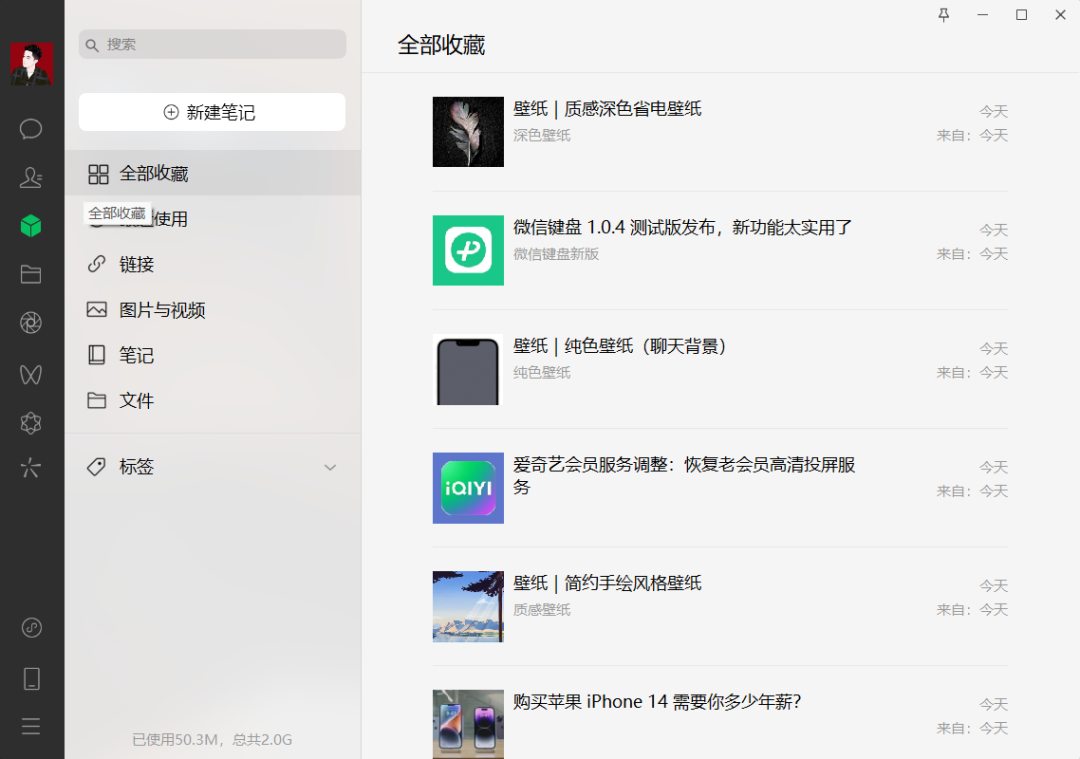Screen dimensions: 1080x759
Task: Click the magnifier search icon
Action: point(92,45)
